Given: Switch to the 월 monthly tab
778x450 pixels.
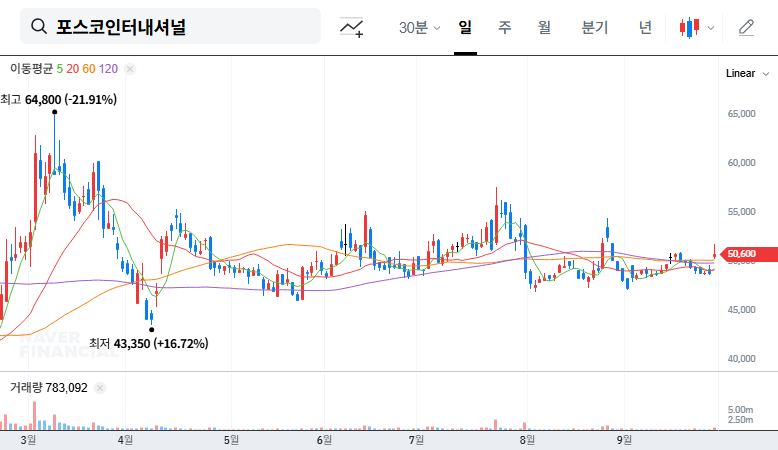Looking at the screenshot, I should (544, 27).
